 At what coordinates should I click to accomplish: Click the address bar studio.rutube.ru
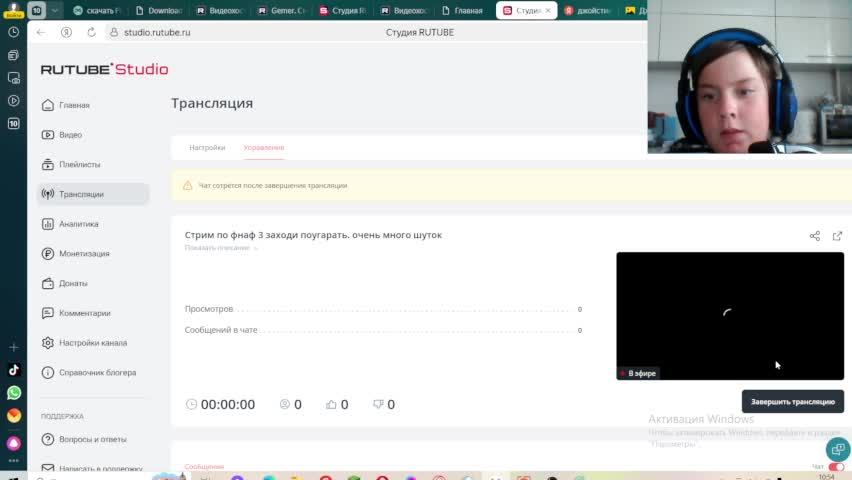pyautogui.click(x=157, y=33)
